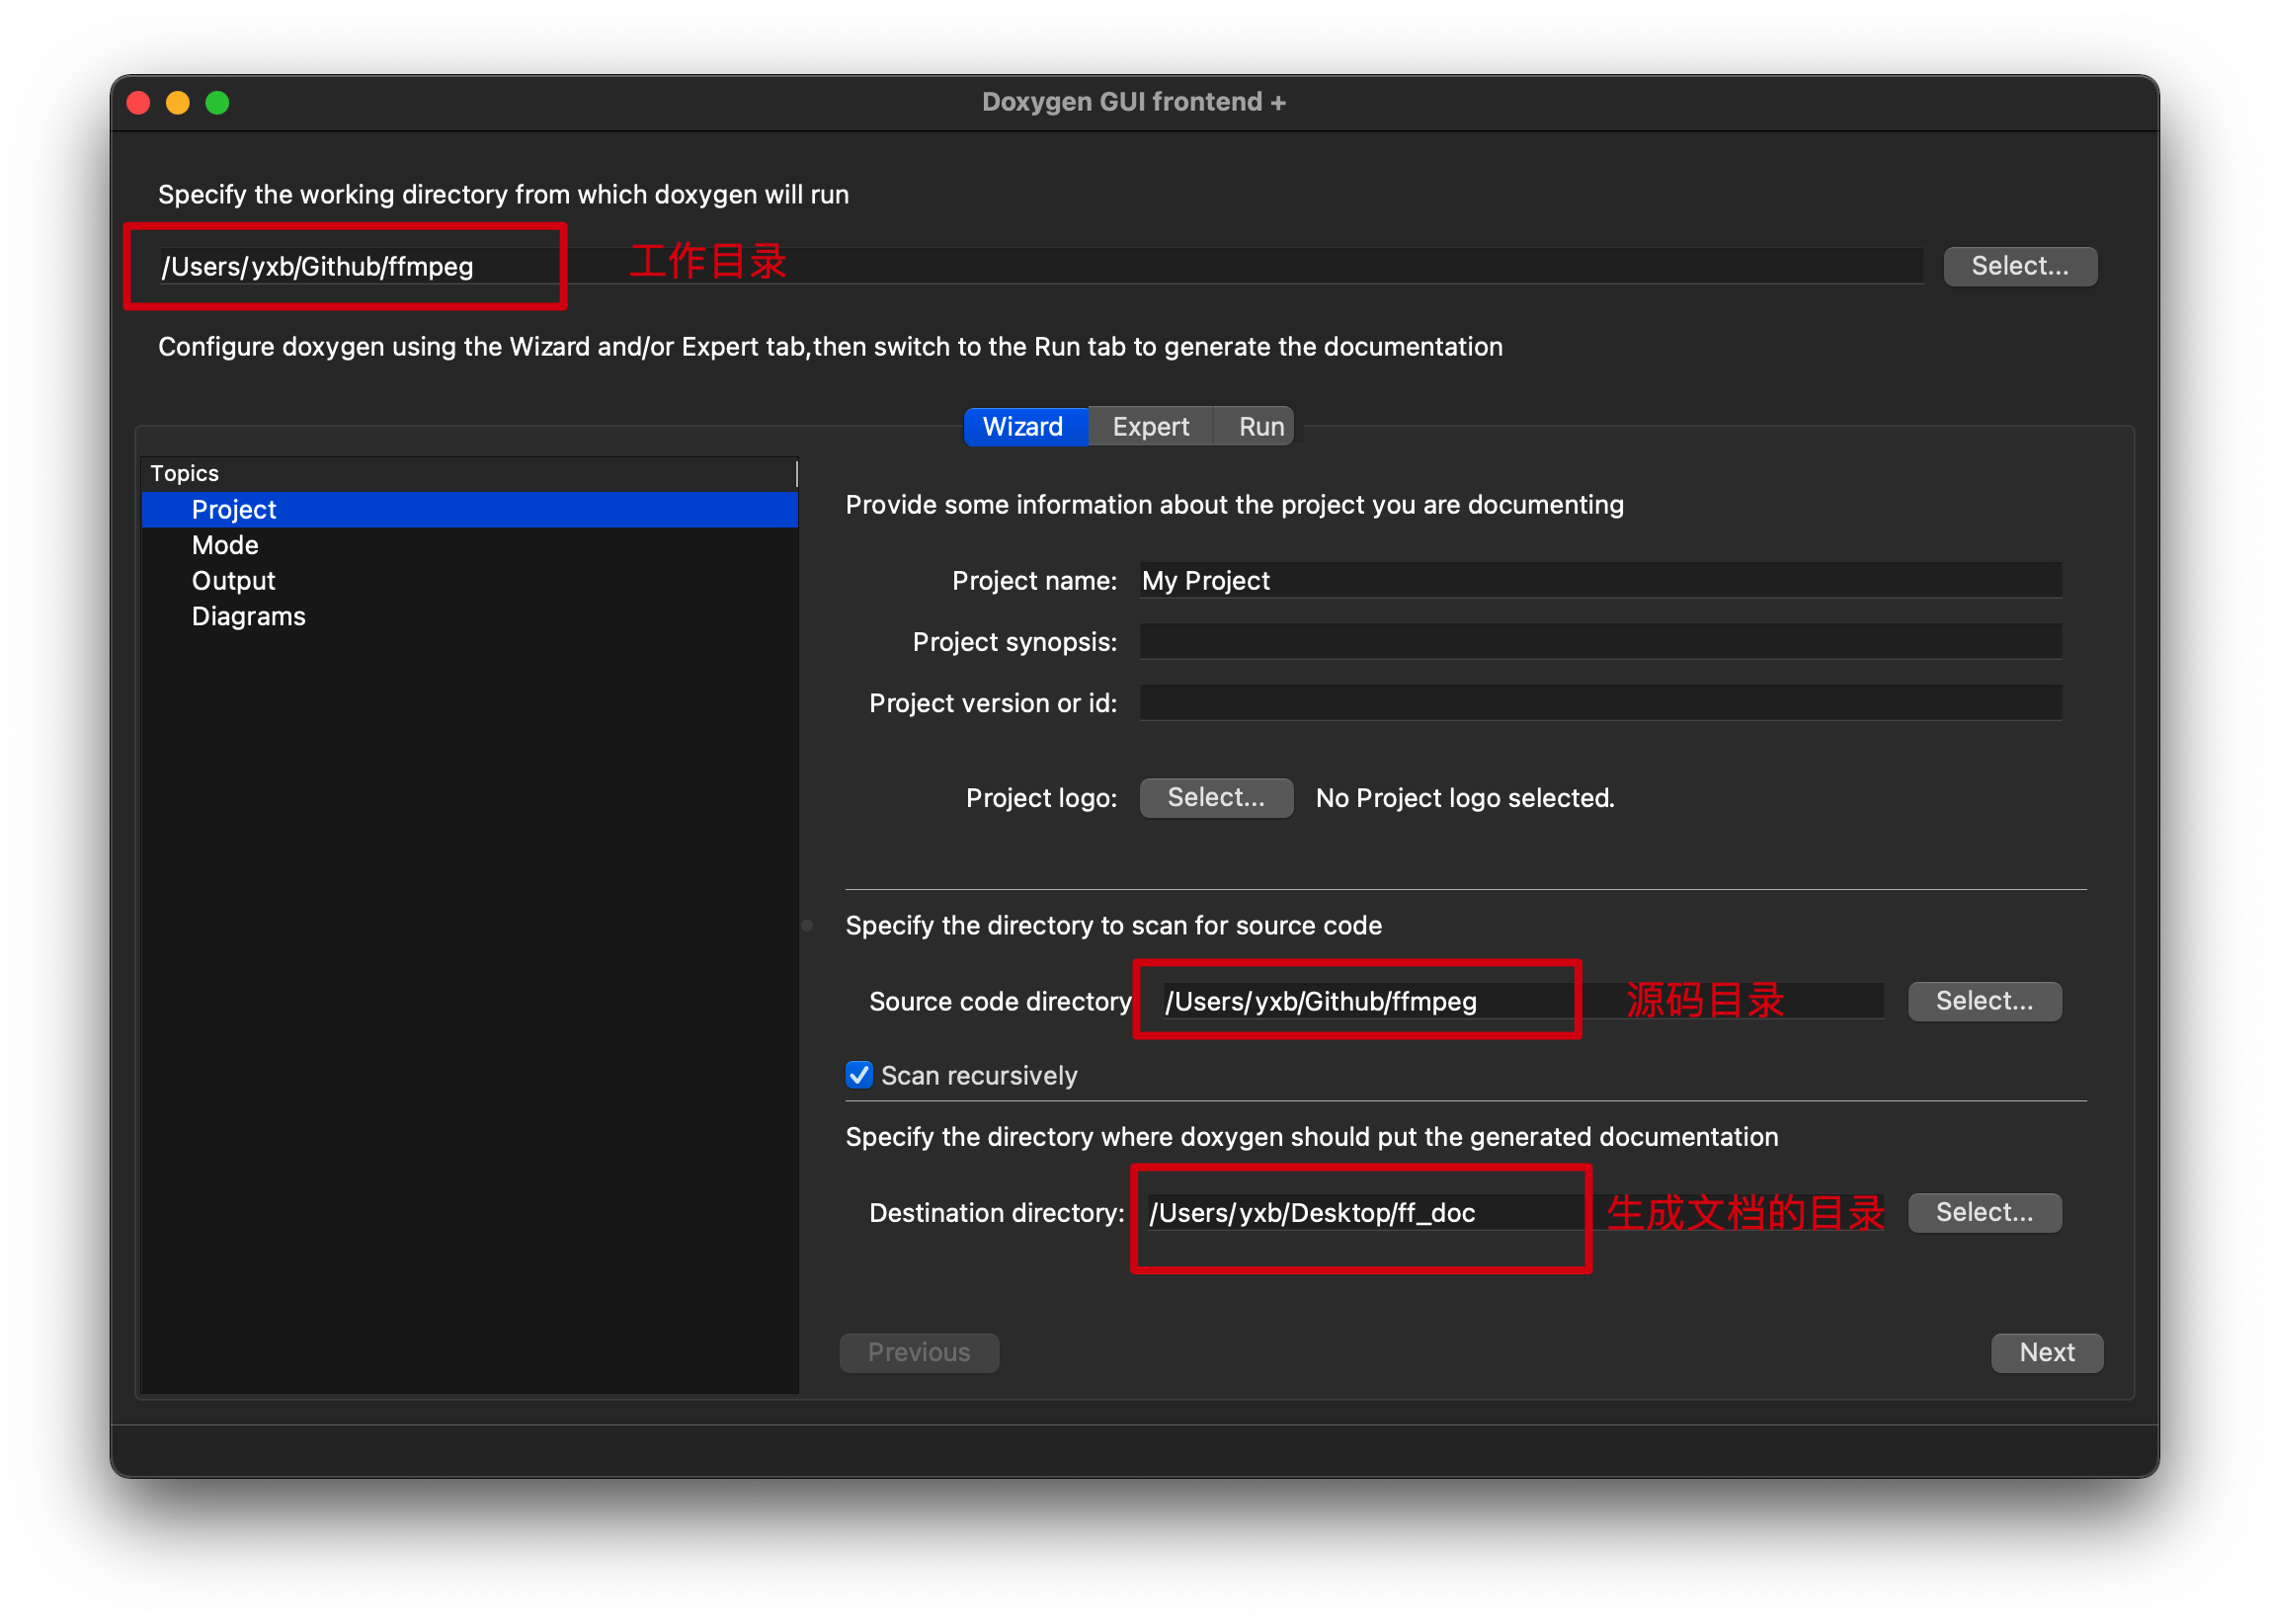Click the Previous button

919,1352
